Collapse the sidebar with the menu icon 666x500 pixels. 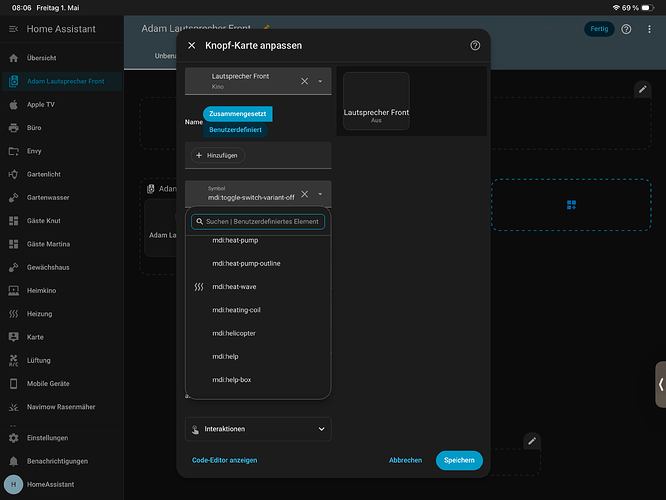click(x=14, y=29)
